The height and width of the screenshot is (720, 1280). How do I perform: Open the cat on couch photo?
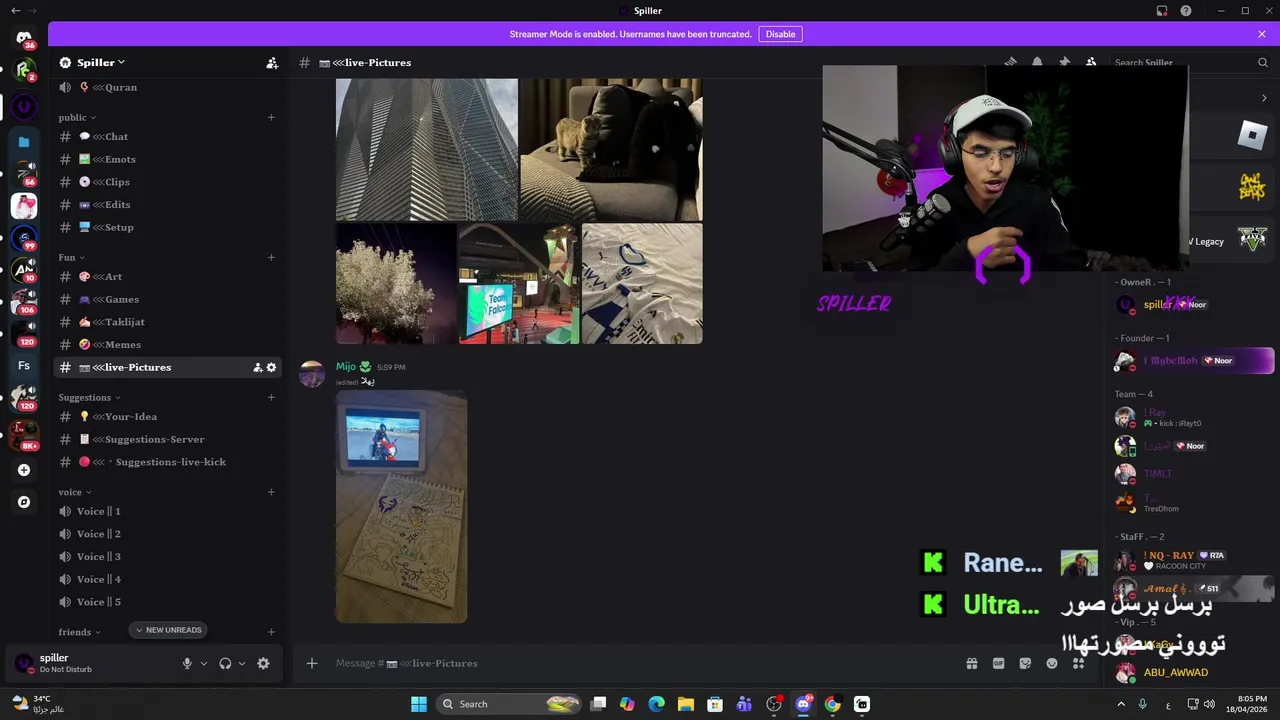[x=611, y=149]
